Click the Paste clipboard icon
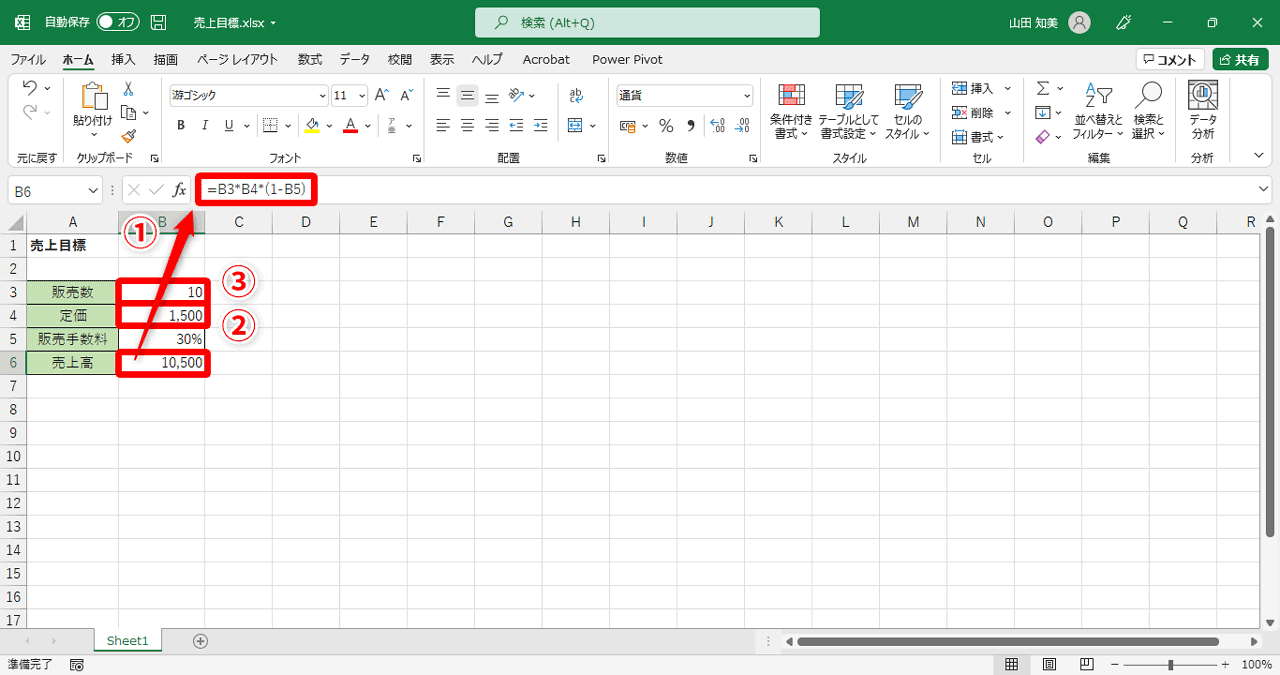Screen dimensions: 1280x675 click(x=93, y=97)
